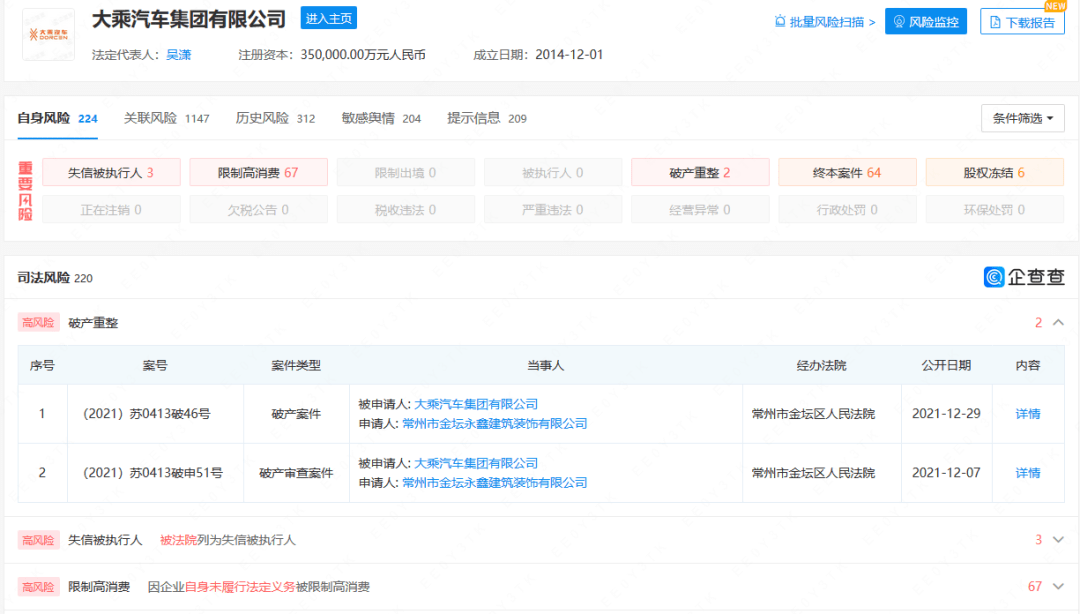The image size is (1080, 614).
Task: Open the 敏感舆情 tab
Action: tap(382, 119)
